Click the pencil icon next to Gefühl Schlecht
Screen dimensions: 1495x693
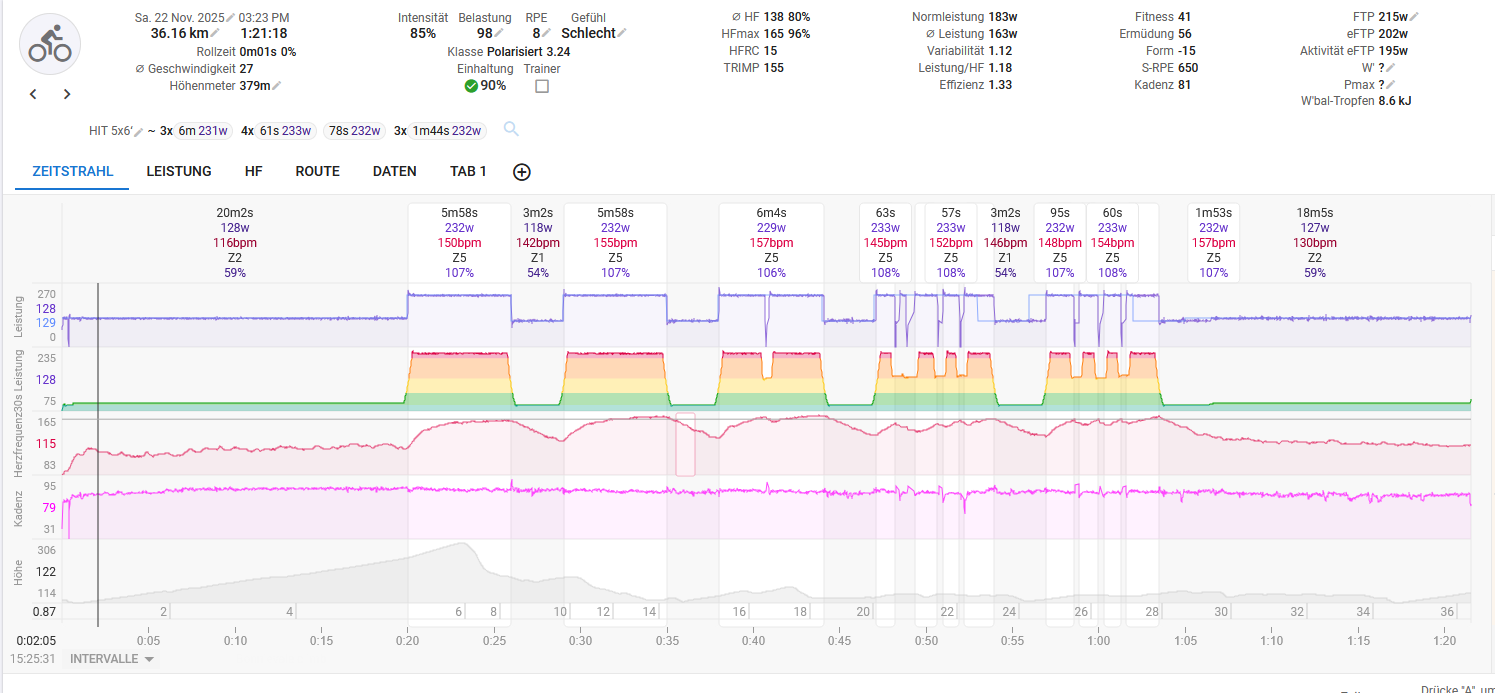coord(622,34)
